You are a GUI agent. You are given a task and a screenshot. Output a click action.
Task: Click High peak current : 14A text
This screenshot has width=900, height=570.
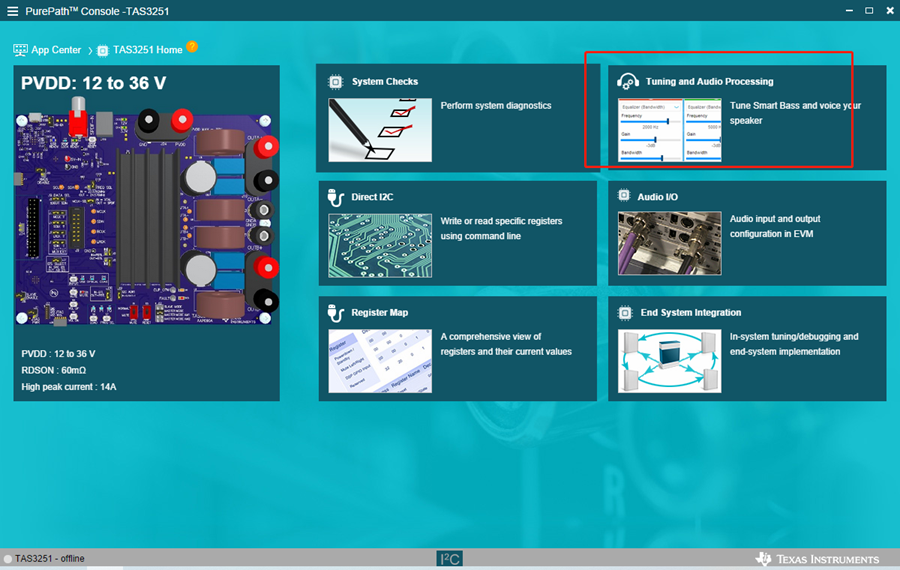tap(69, 387)
